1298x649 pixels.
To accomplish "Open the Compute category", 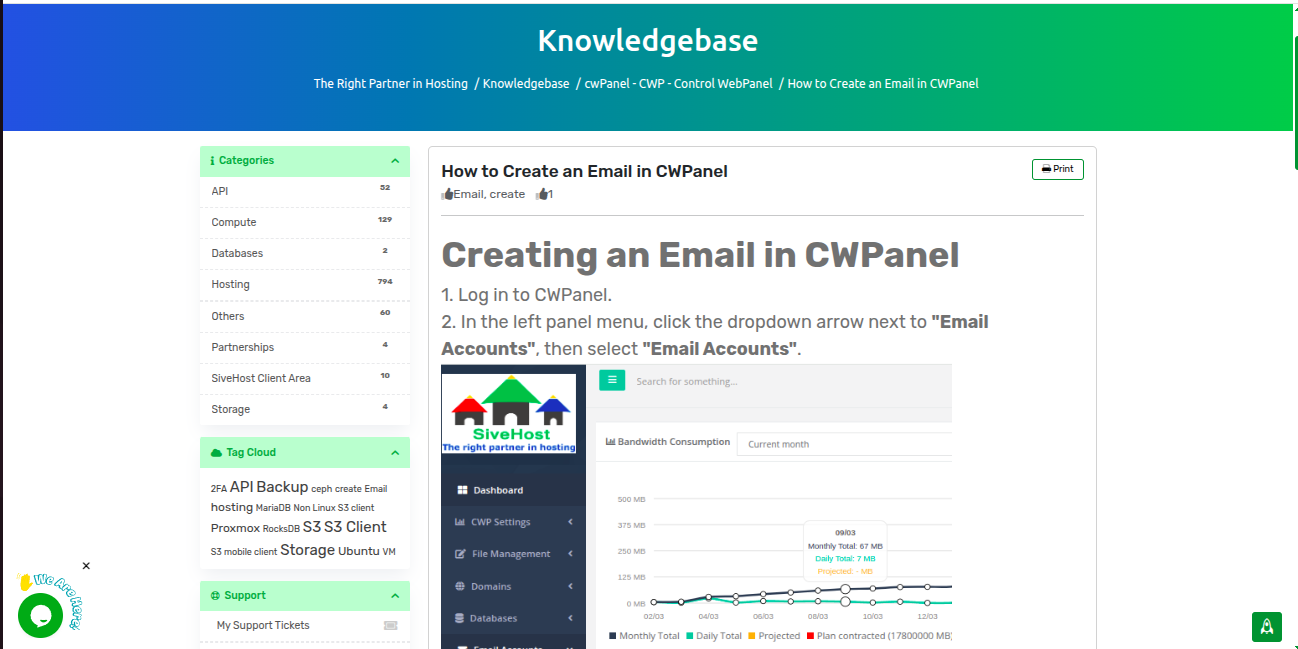I will (x=305, y=223).
